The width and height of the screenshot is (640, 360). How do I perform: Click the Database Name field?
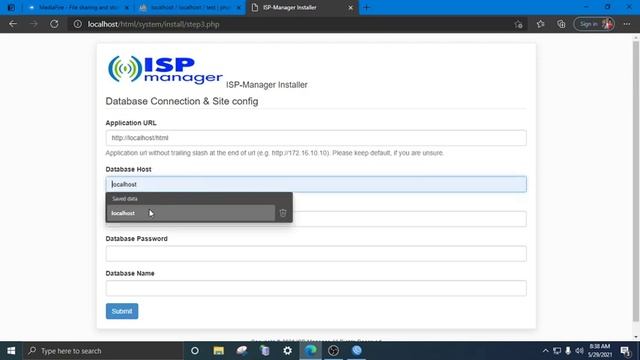316,288
